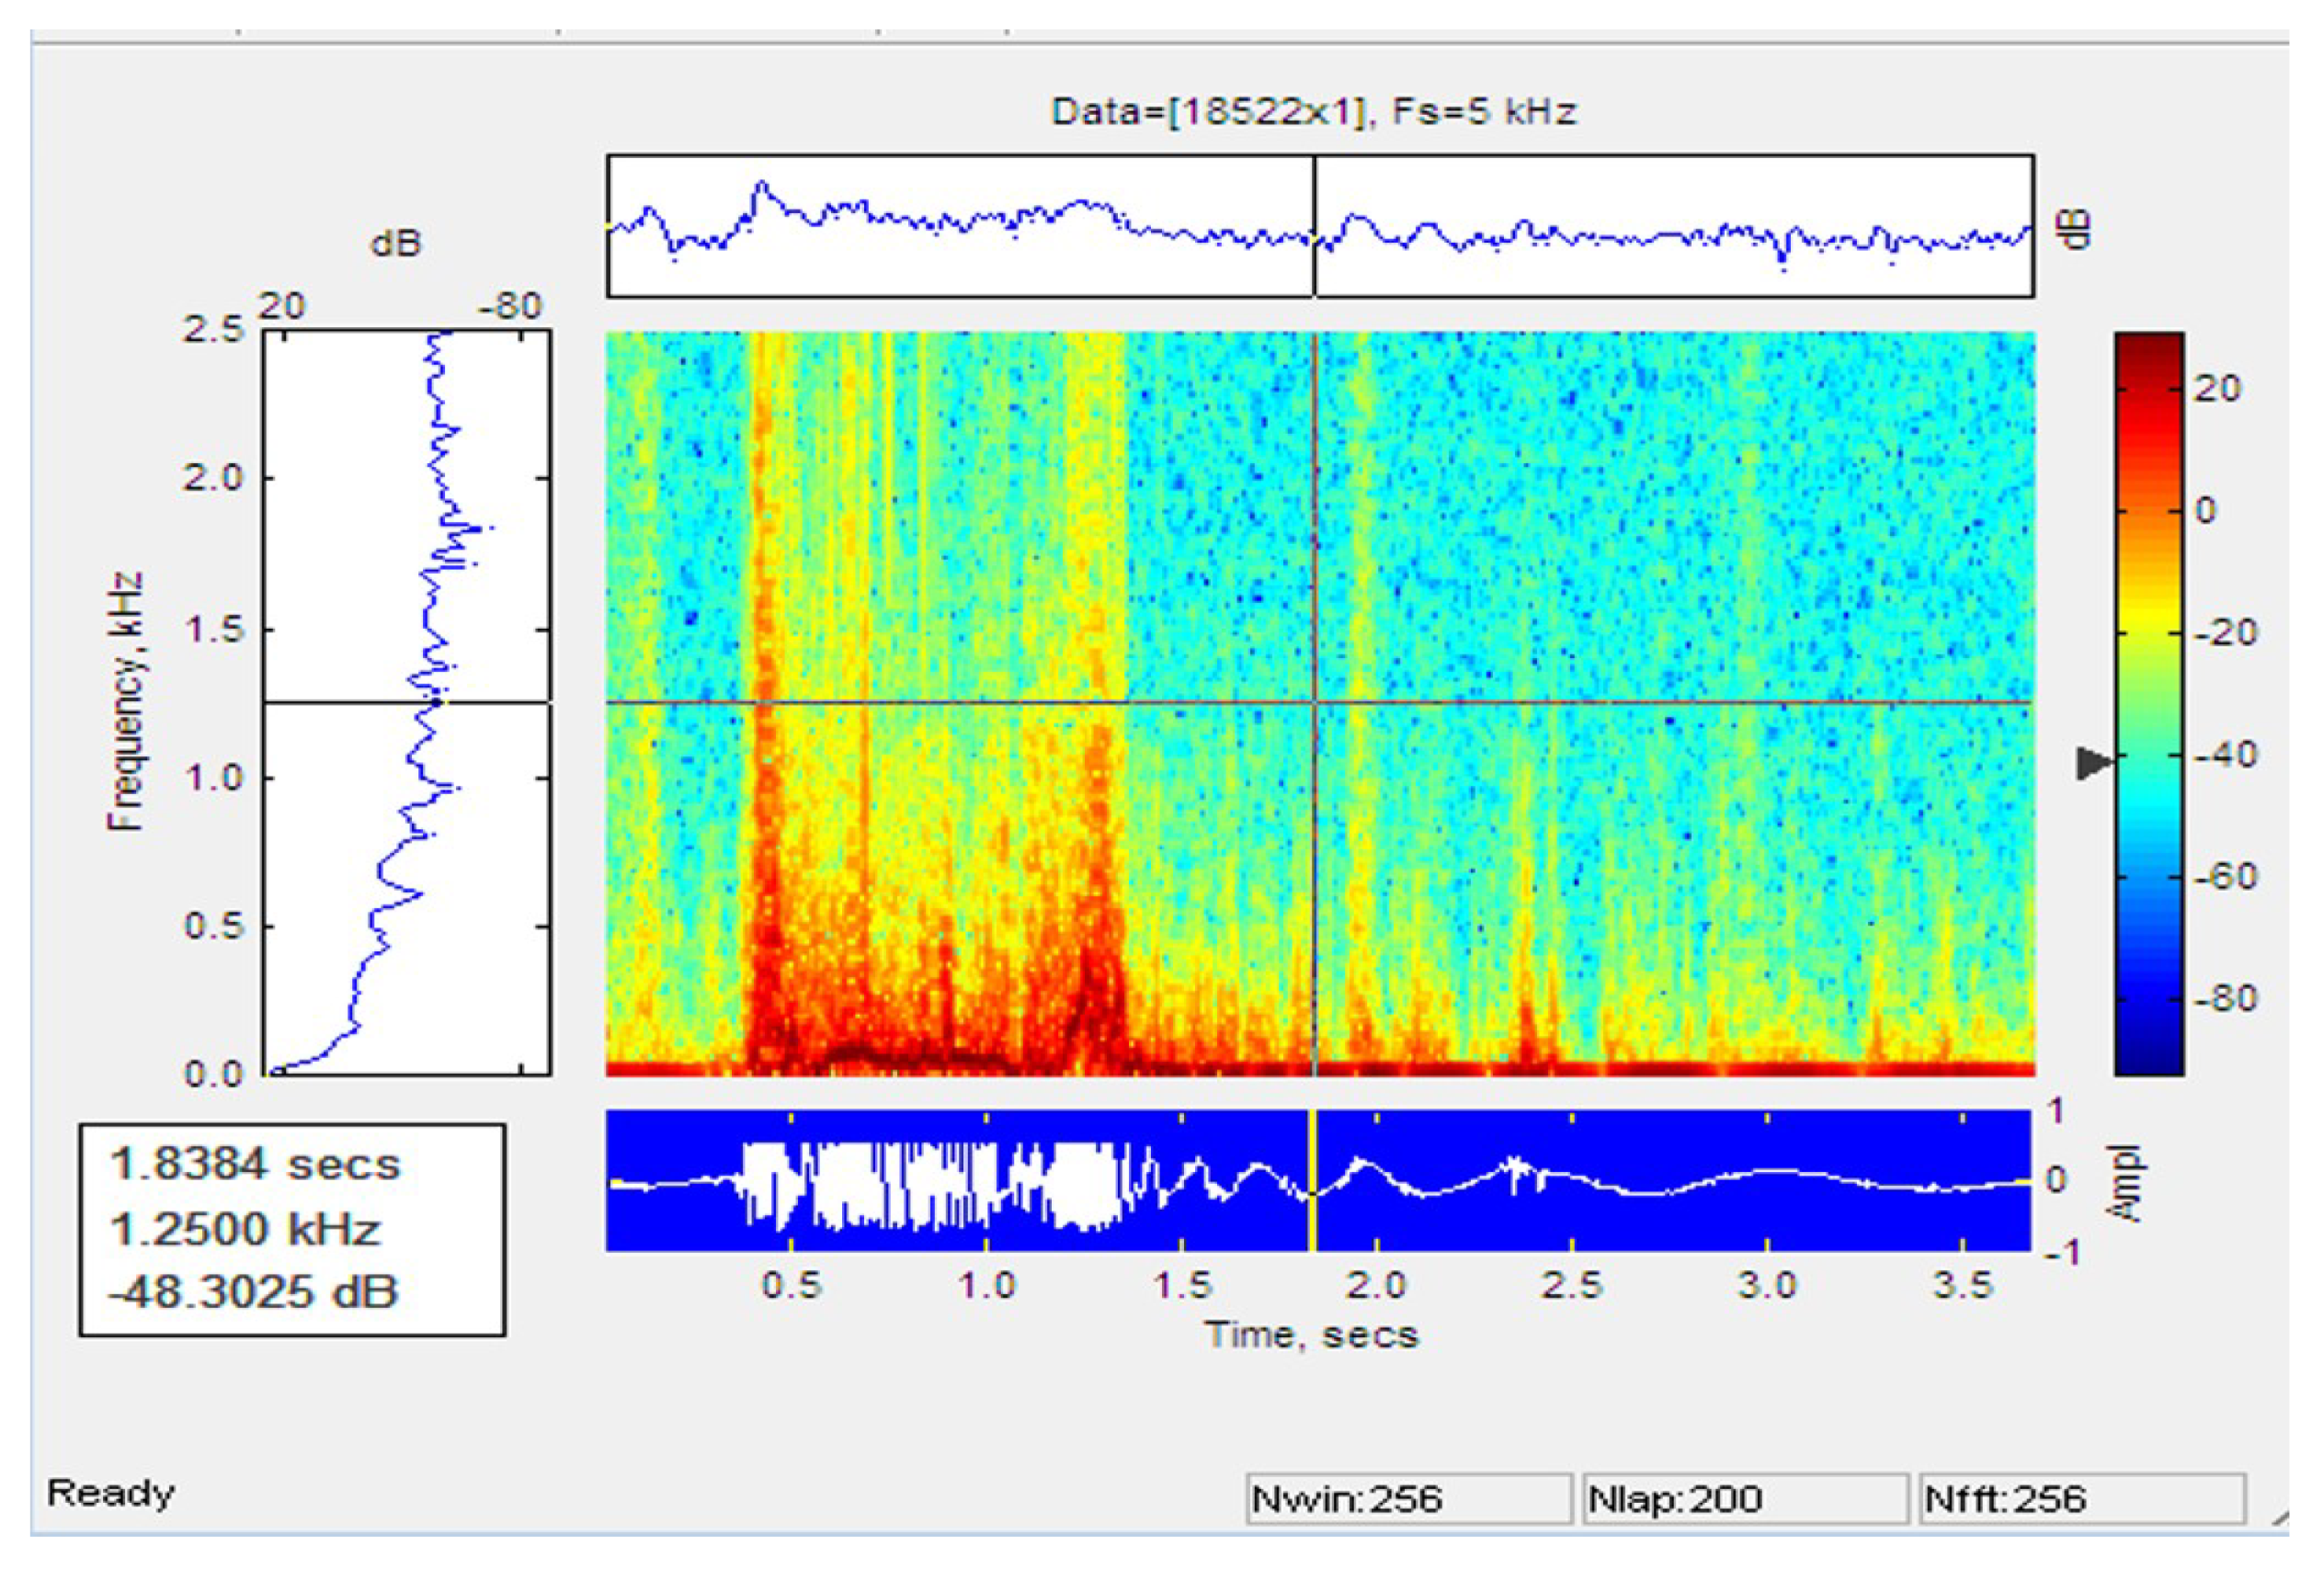This screenshot has height=1569, width=2324.
Task: Click the 1.8384 secs readout value
Action: point(254,1165)
